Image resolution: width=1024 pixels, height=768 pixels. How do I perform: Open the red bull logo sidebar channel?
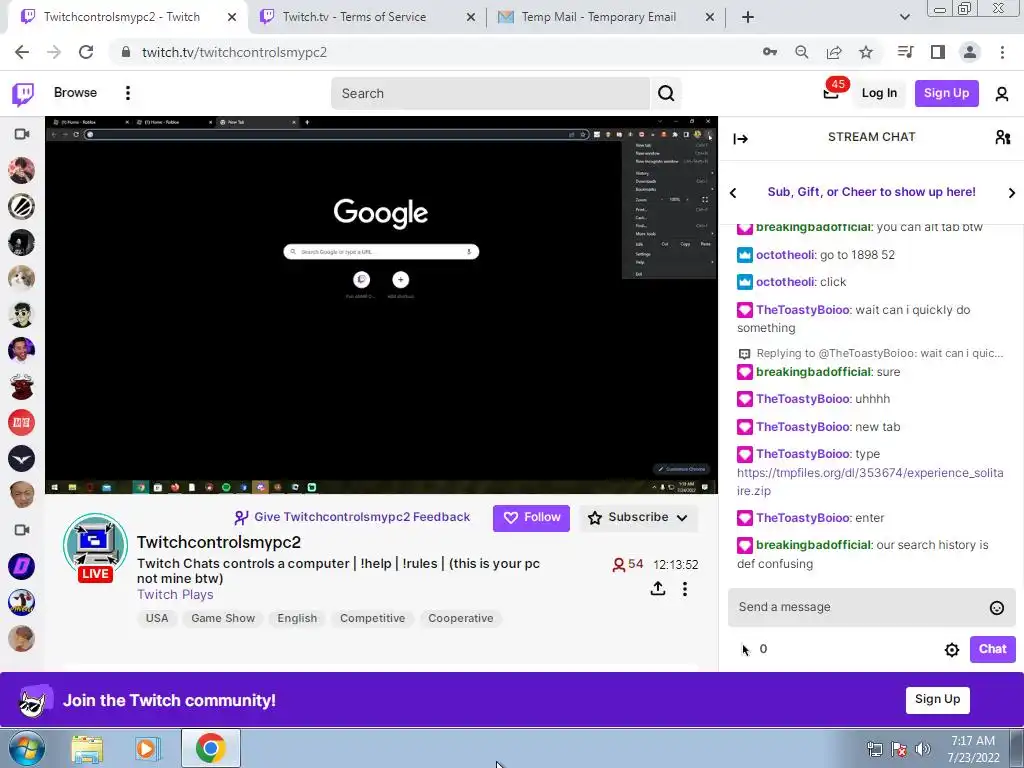[22, 387]
